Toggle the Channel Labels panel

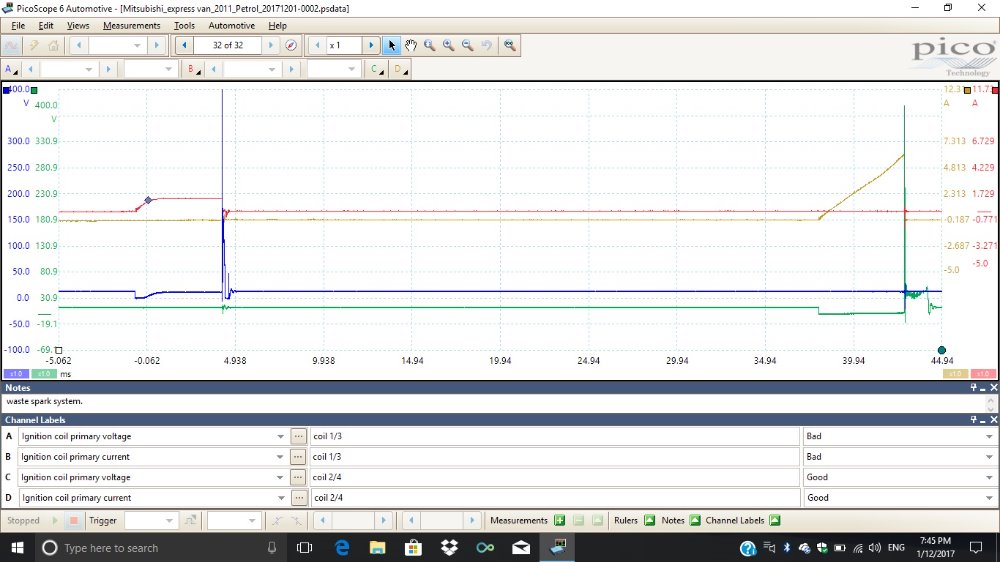777,521
